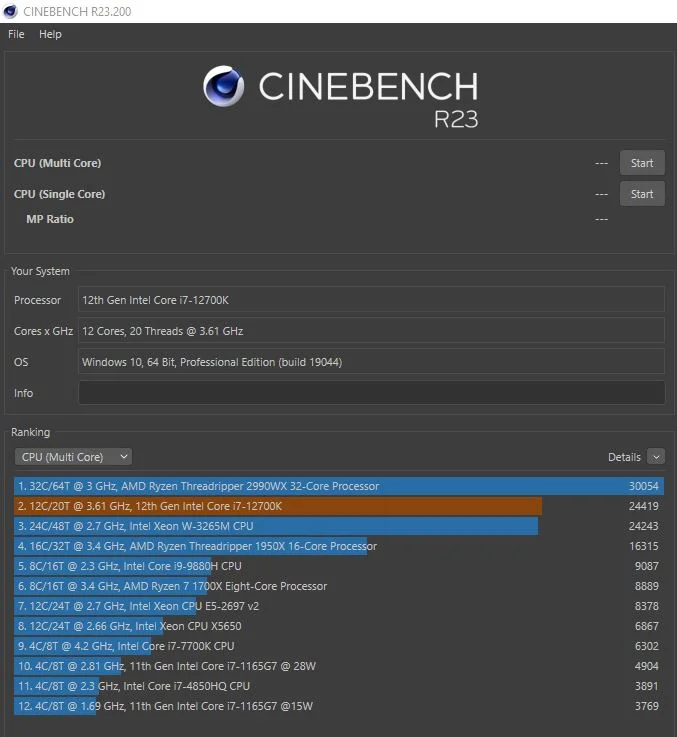Start the CPU (Multi Core) test

pyautogui.click(x=642, y=163)
